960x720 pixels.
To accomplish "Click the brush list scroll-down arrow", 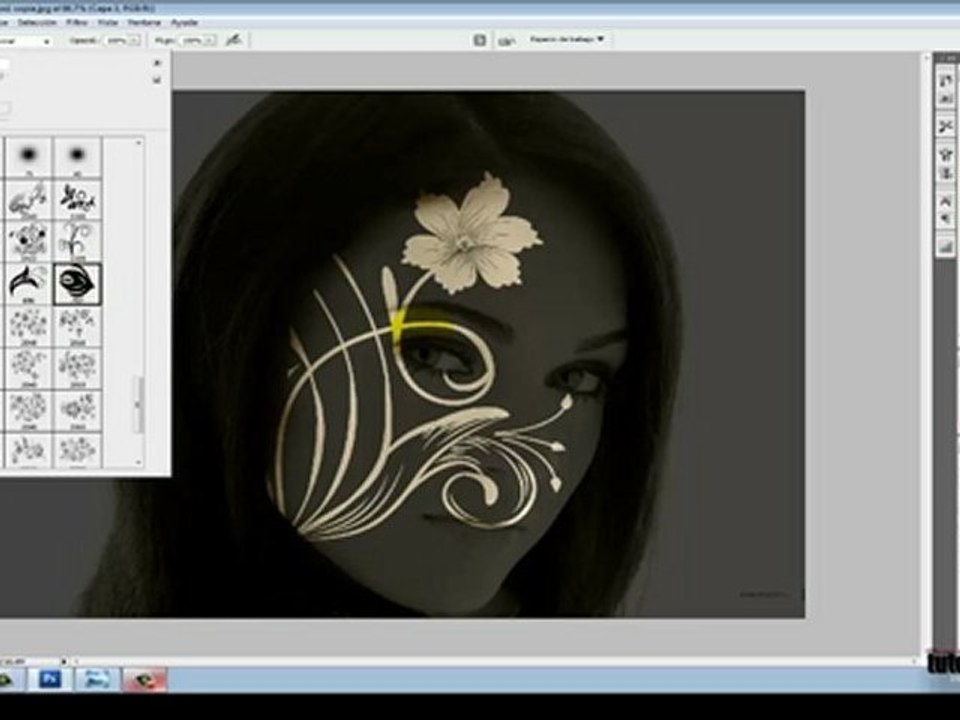I will [139, 463].
